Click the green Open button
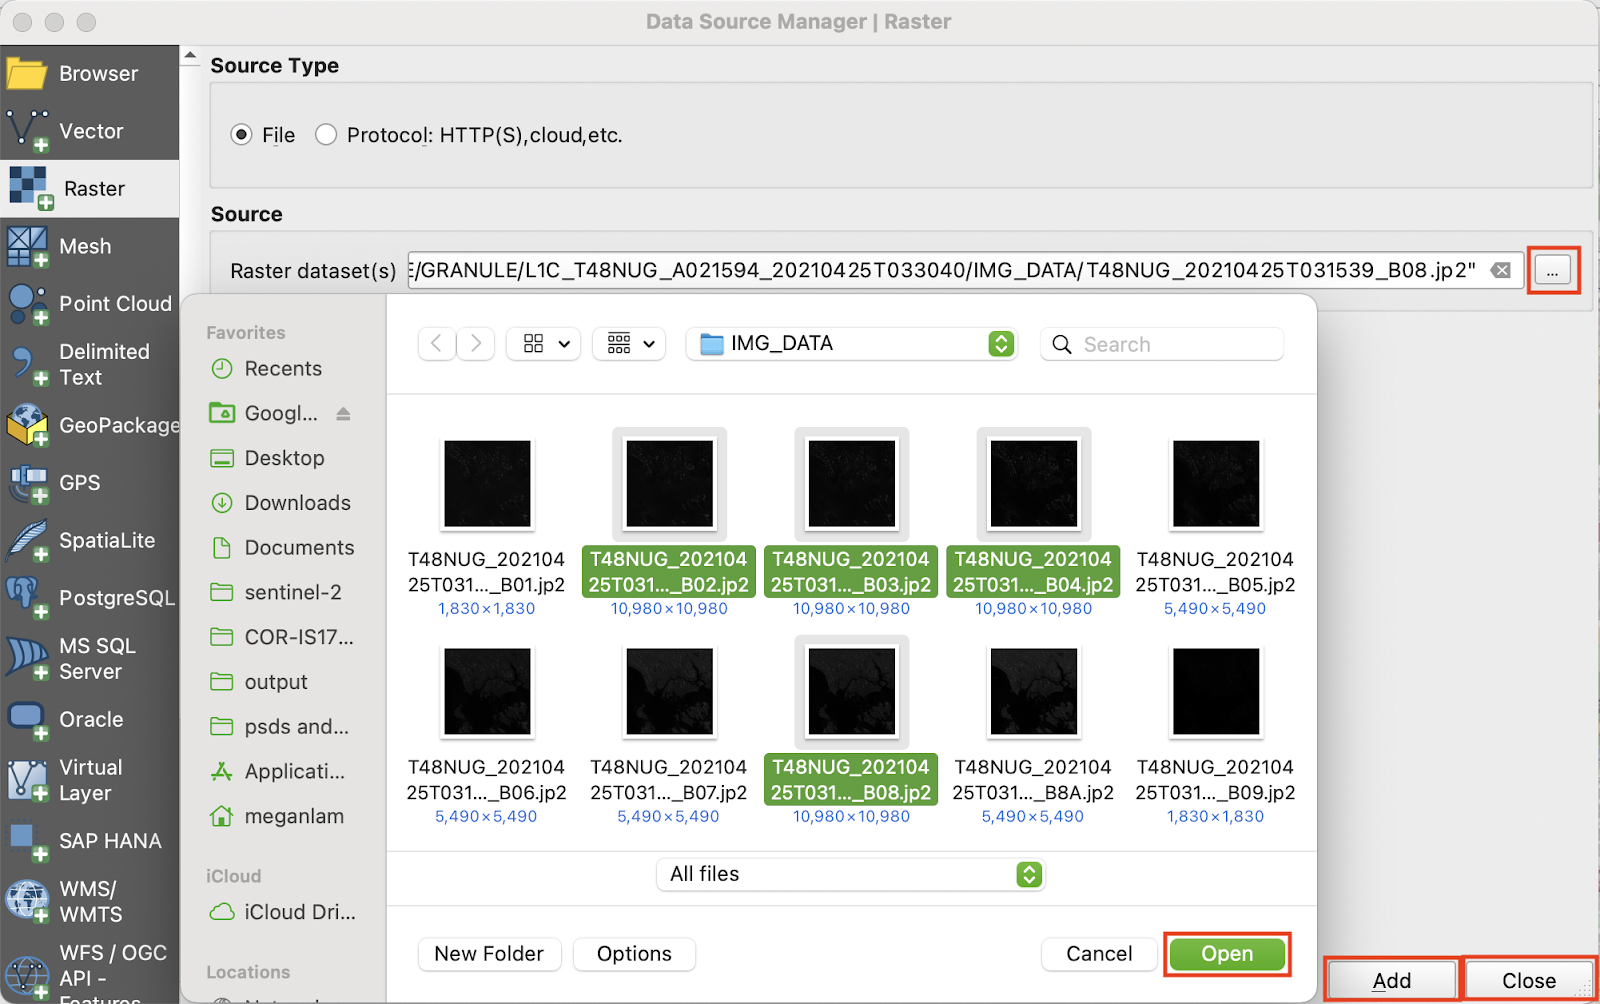 pos(1227,954)
